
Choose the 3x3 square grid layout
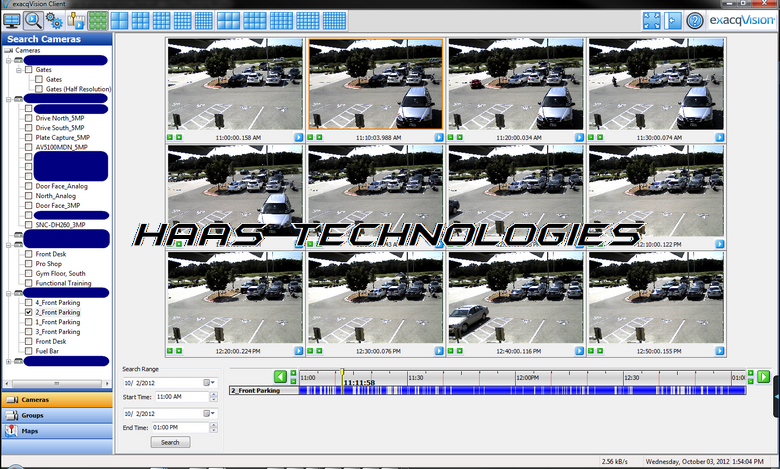tap(140, 21)
